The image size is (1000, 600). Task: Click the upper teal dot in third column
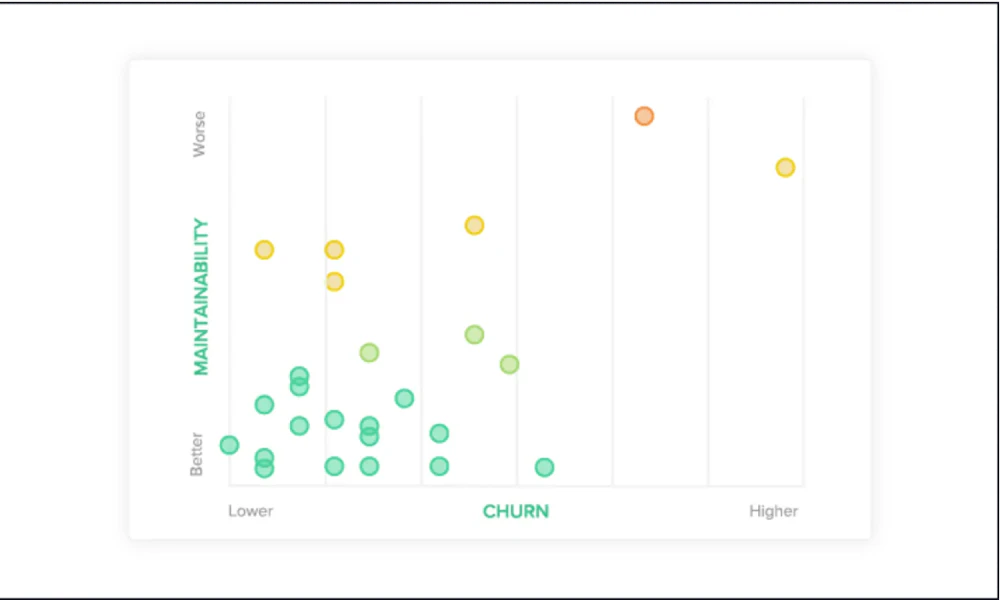point(439,433)
